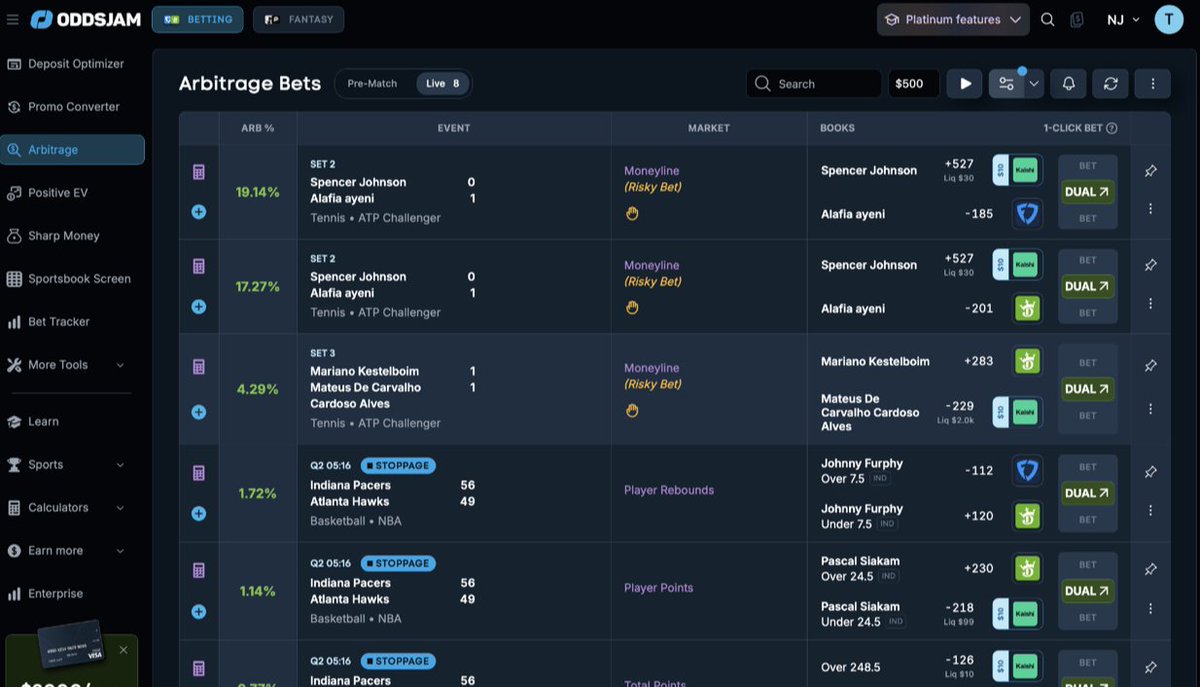
Task: Click DUAL button in the 19.14% row
Action: (1087, 192)
